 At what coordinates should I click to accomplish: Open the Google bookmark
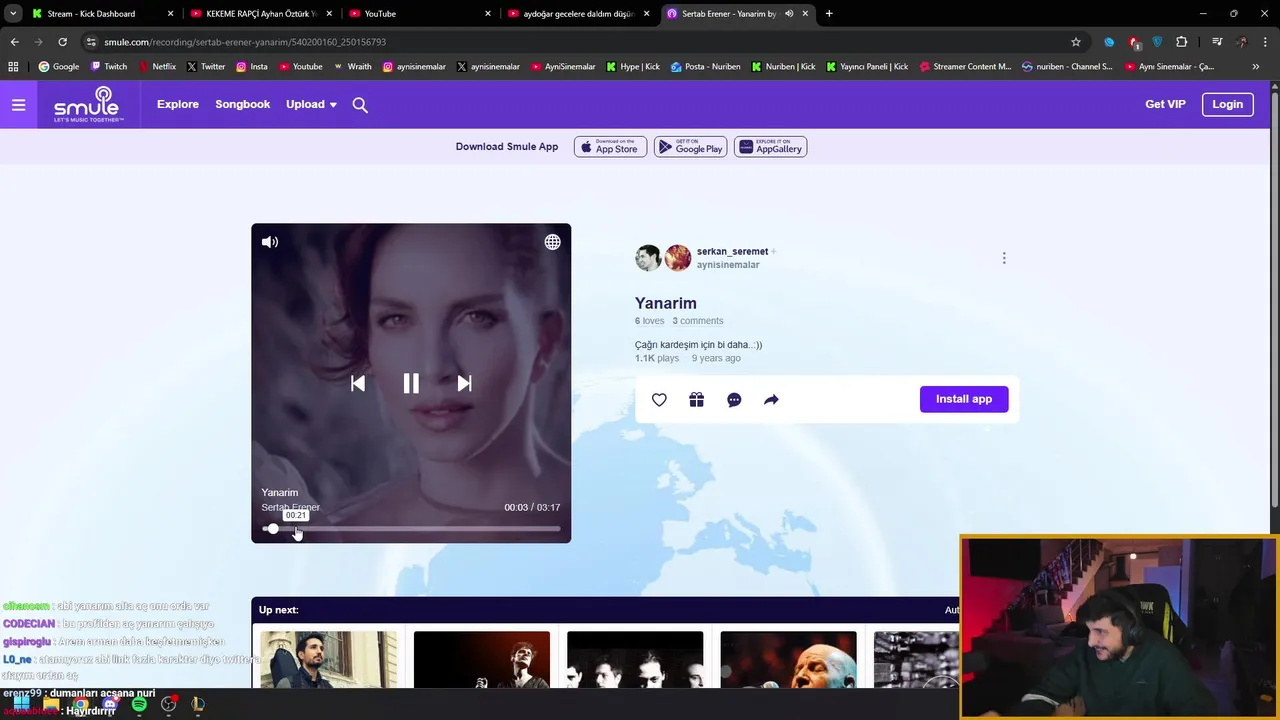pos(59,67)
